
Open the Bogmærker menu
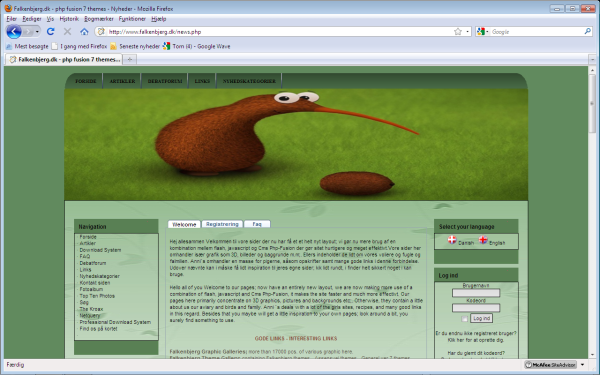pyautogui.click(x=99, y=19)
